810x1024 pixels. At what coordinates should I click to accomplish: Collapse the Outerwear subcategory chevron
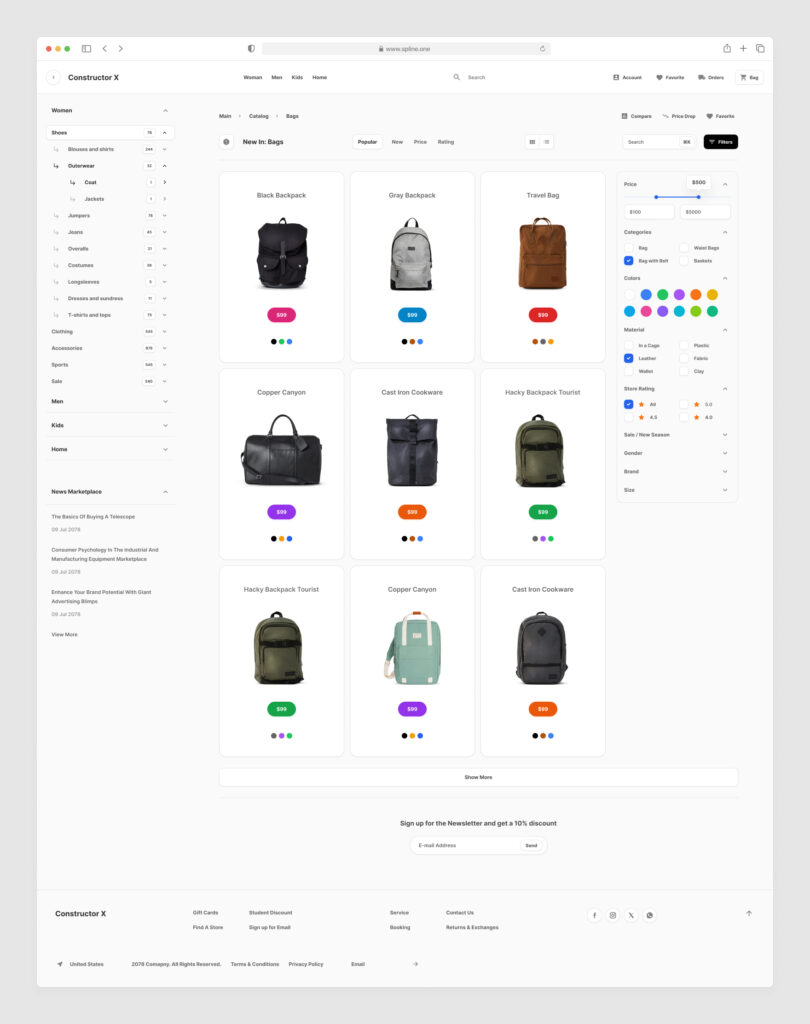coord(165,166)
